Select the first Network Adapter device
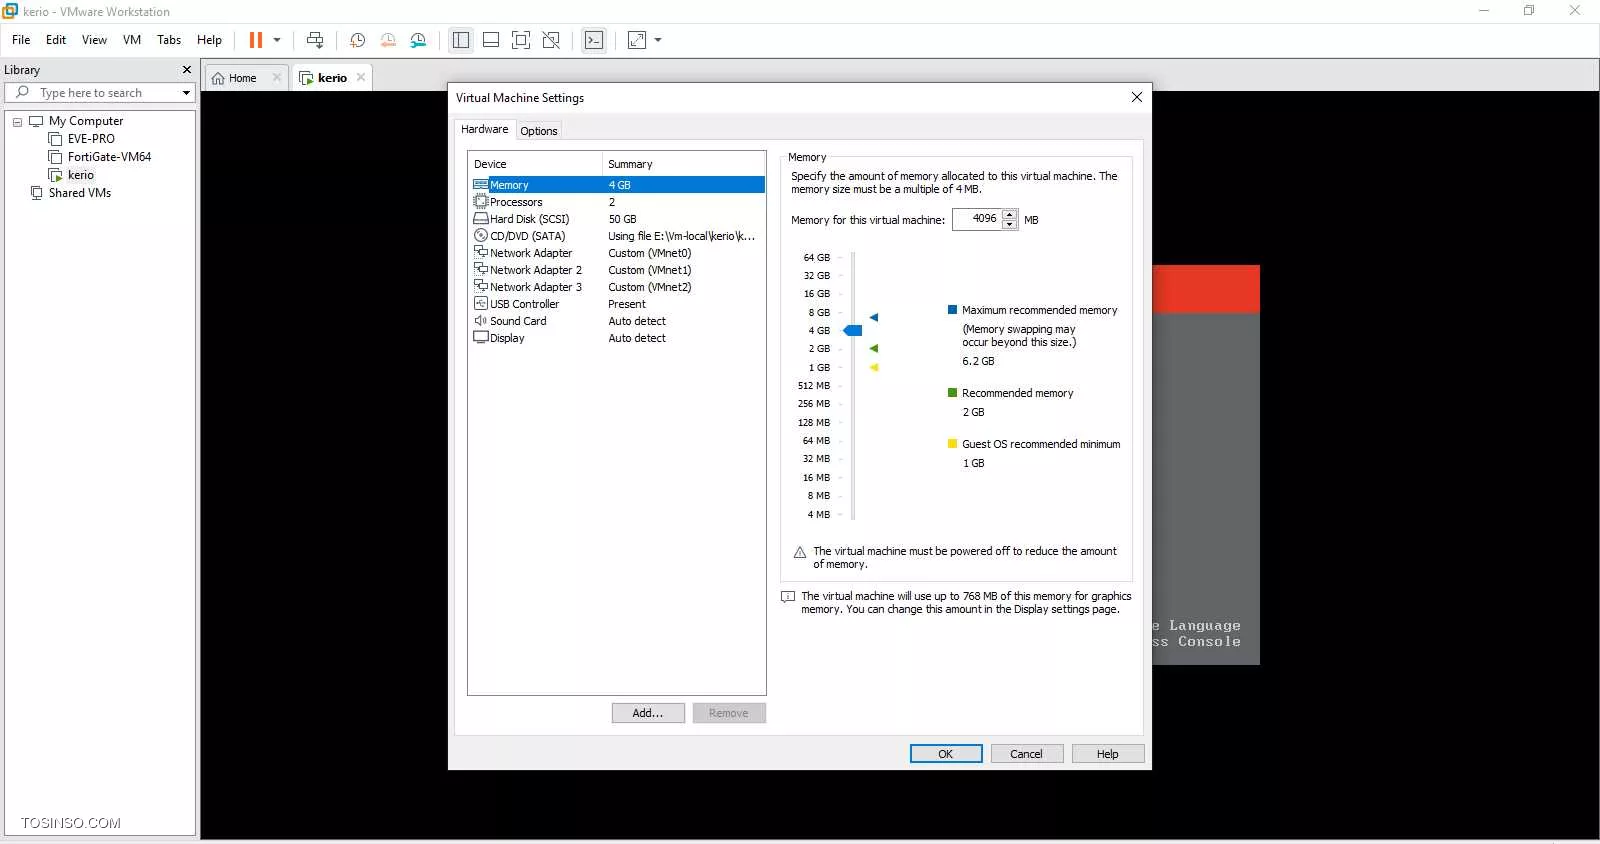This screenshot has width=1600, height=844. [x=618, y=253]
